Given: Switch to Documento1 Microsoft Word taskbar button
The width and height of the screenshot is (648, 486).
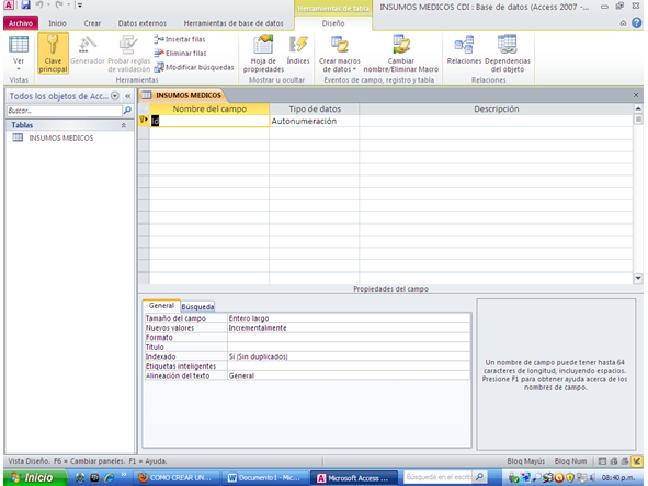Looking at the screenshot, I should 265,478.
